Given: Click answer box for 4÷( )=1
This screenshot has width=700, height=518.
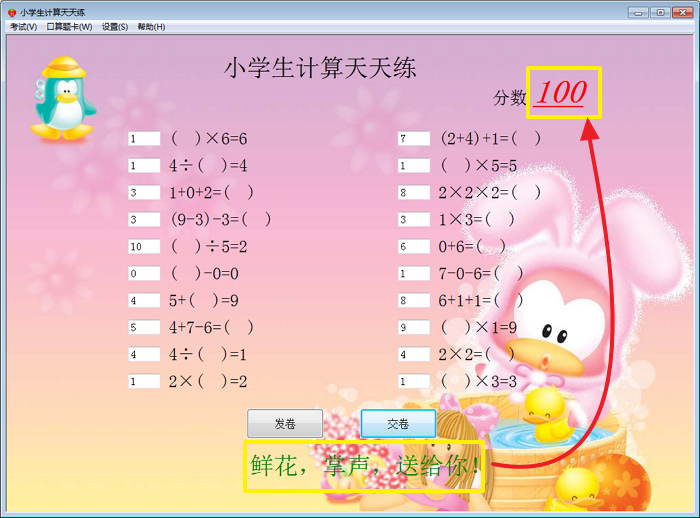Looking at the screenshot, I should tap(144, 354).
